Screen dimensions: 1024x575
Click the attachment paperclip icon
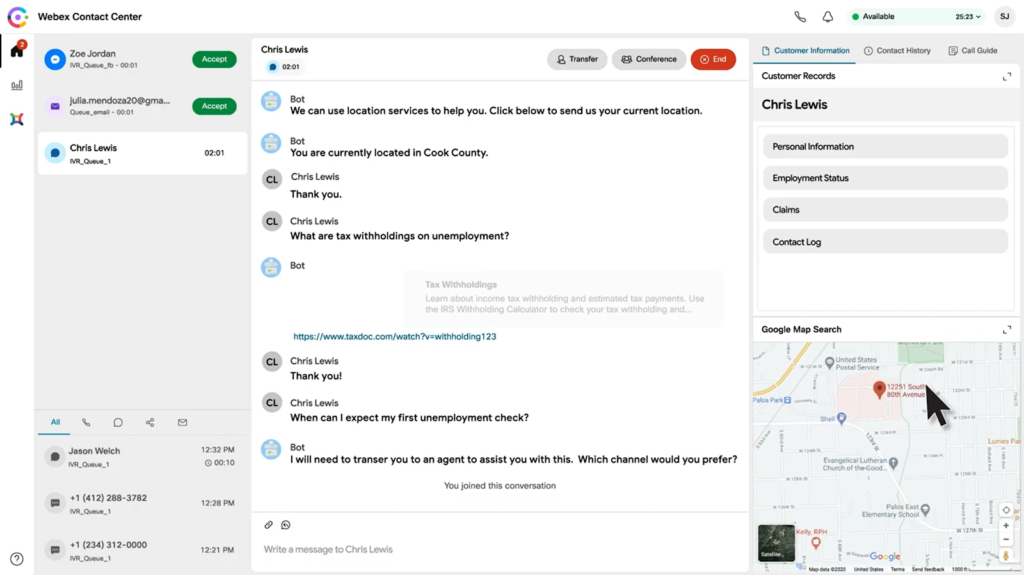click(x=268, y=525)
